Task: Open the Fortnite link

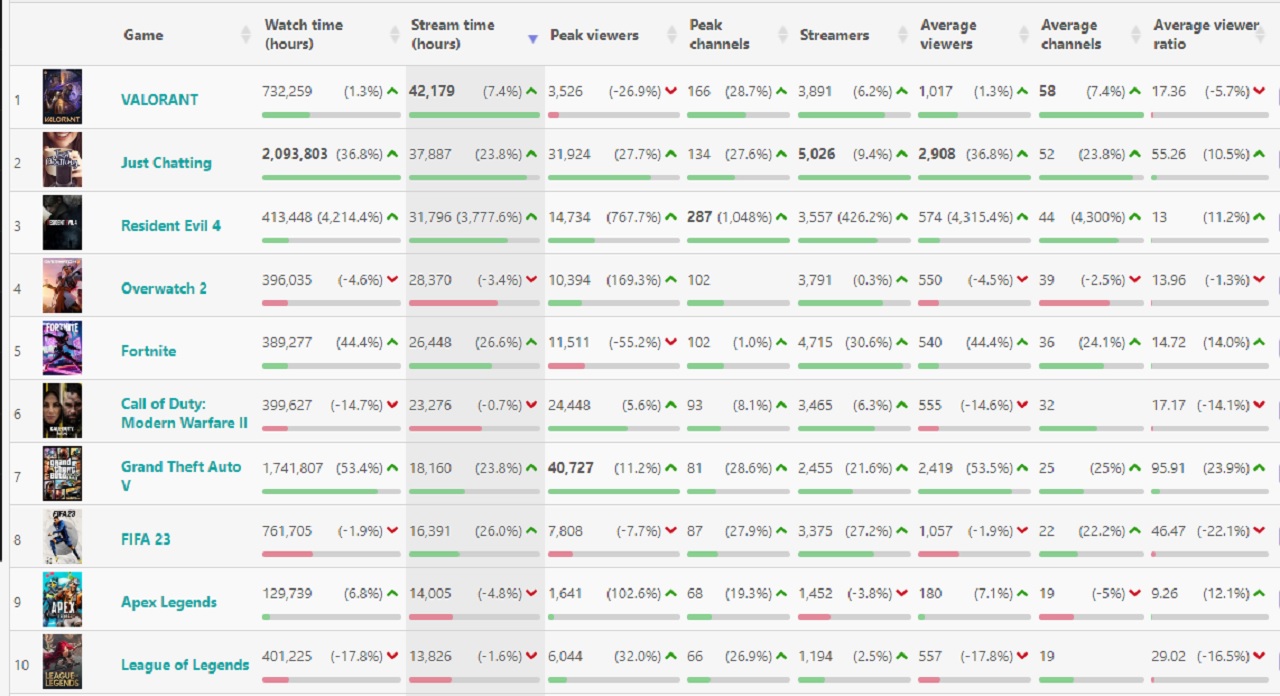Action: (x=148, y=351)
